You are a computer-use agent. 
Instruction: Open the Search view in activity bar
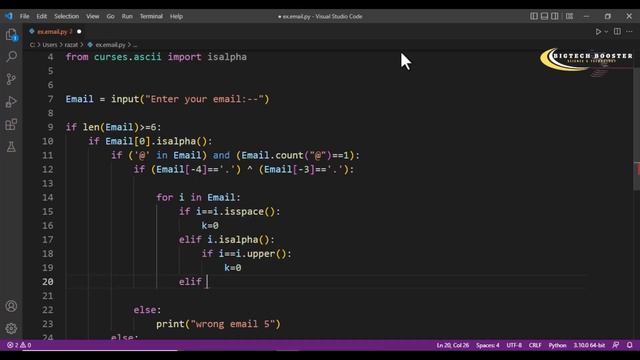pos(11,56)
